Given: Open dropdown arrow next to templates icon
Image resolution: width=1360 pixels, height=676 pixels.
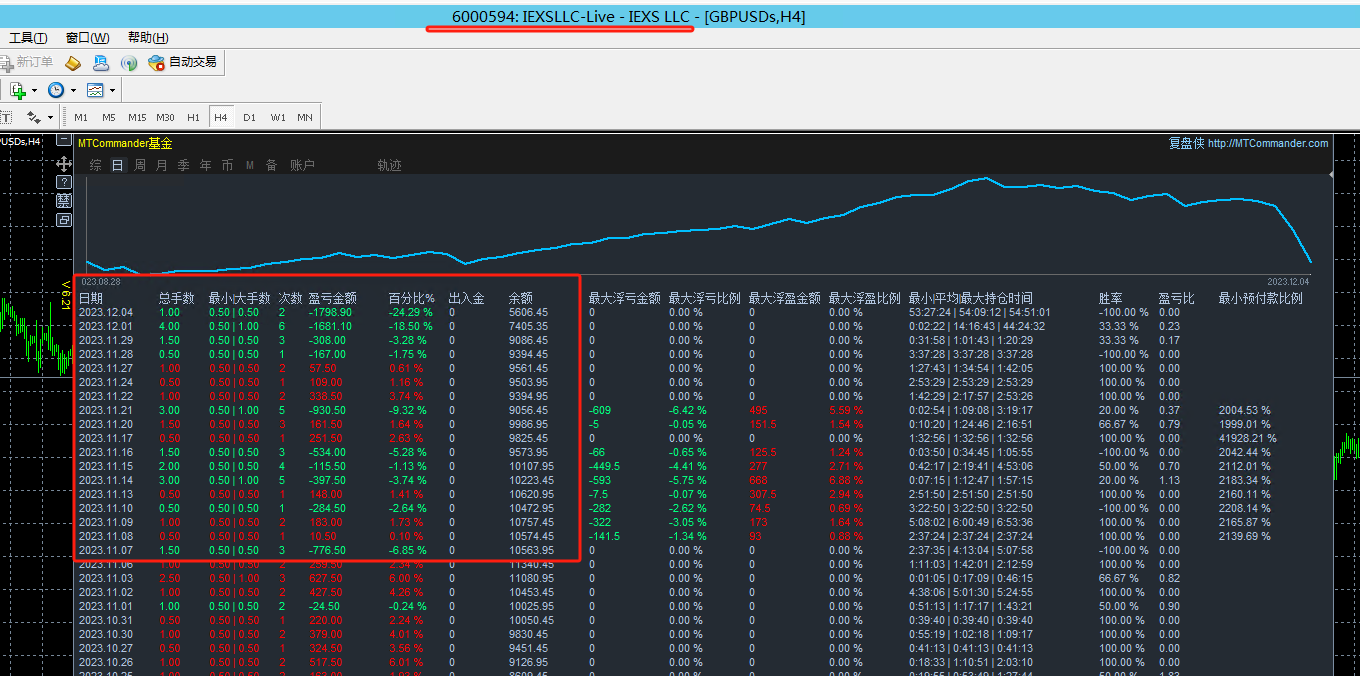Looking at the screenshot, I should [x=112, y=91].
